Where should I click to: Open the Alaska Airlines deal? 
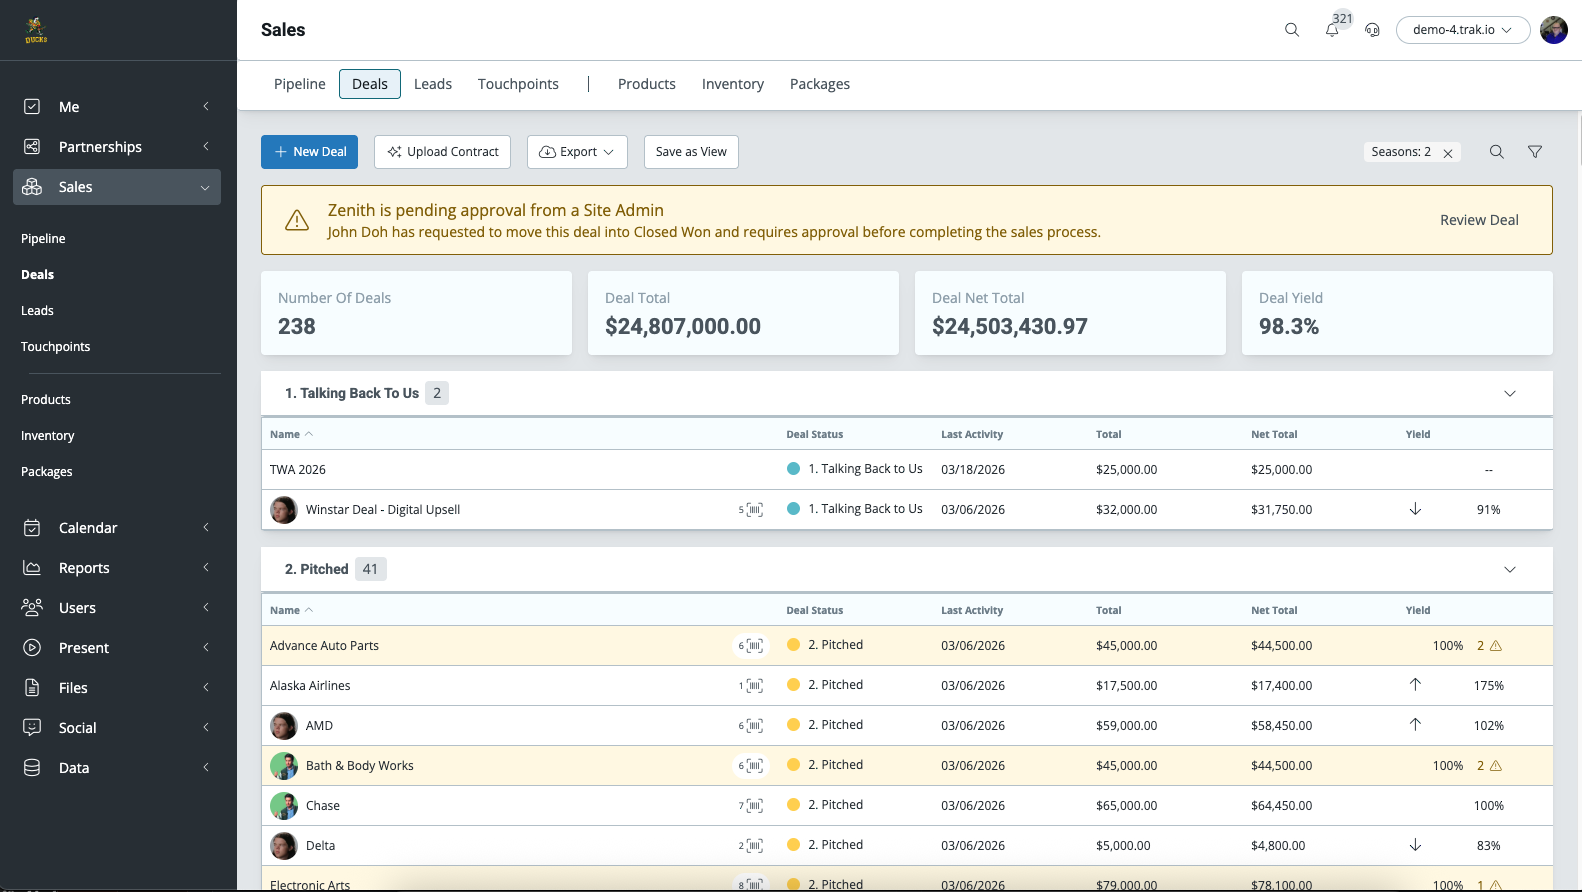click(x=310, y=686)
